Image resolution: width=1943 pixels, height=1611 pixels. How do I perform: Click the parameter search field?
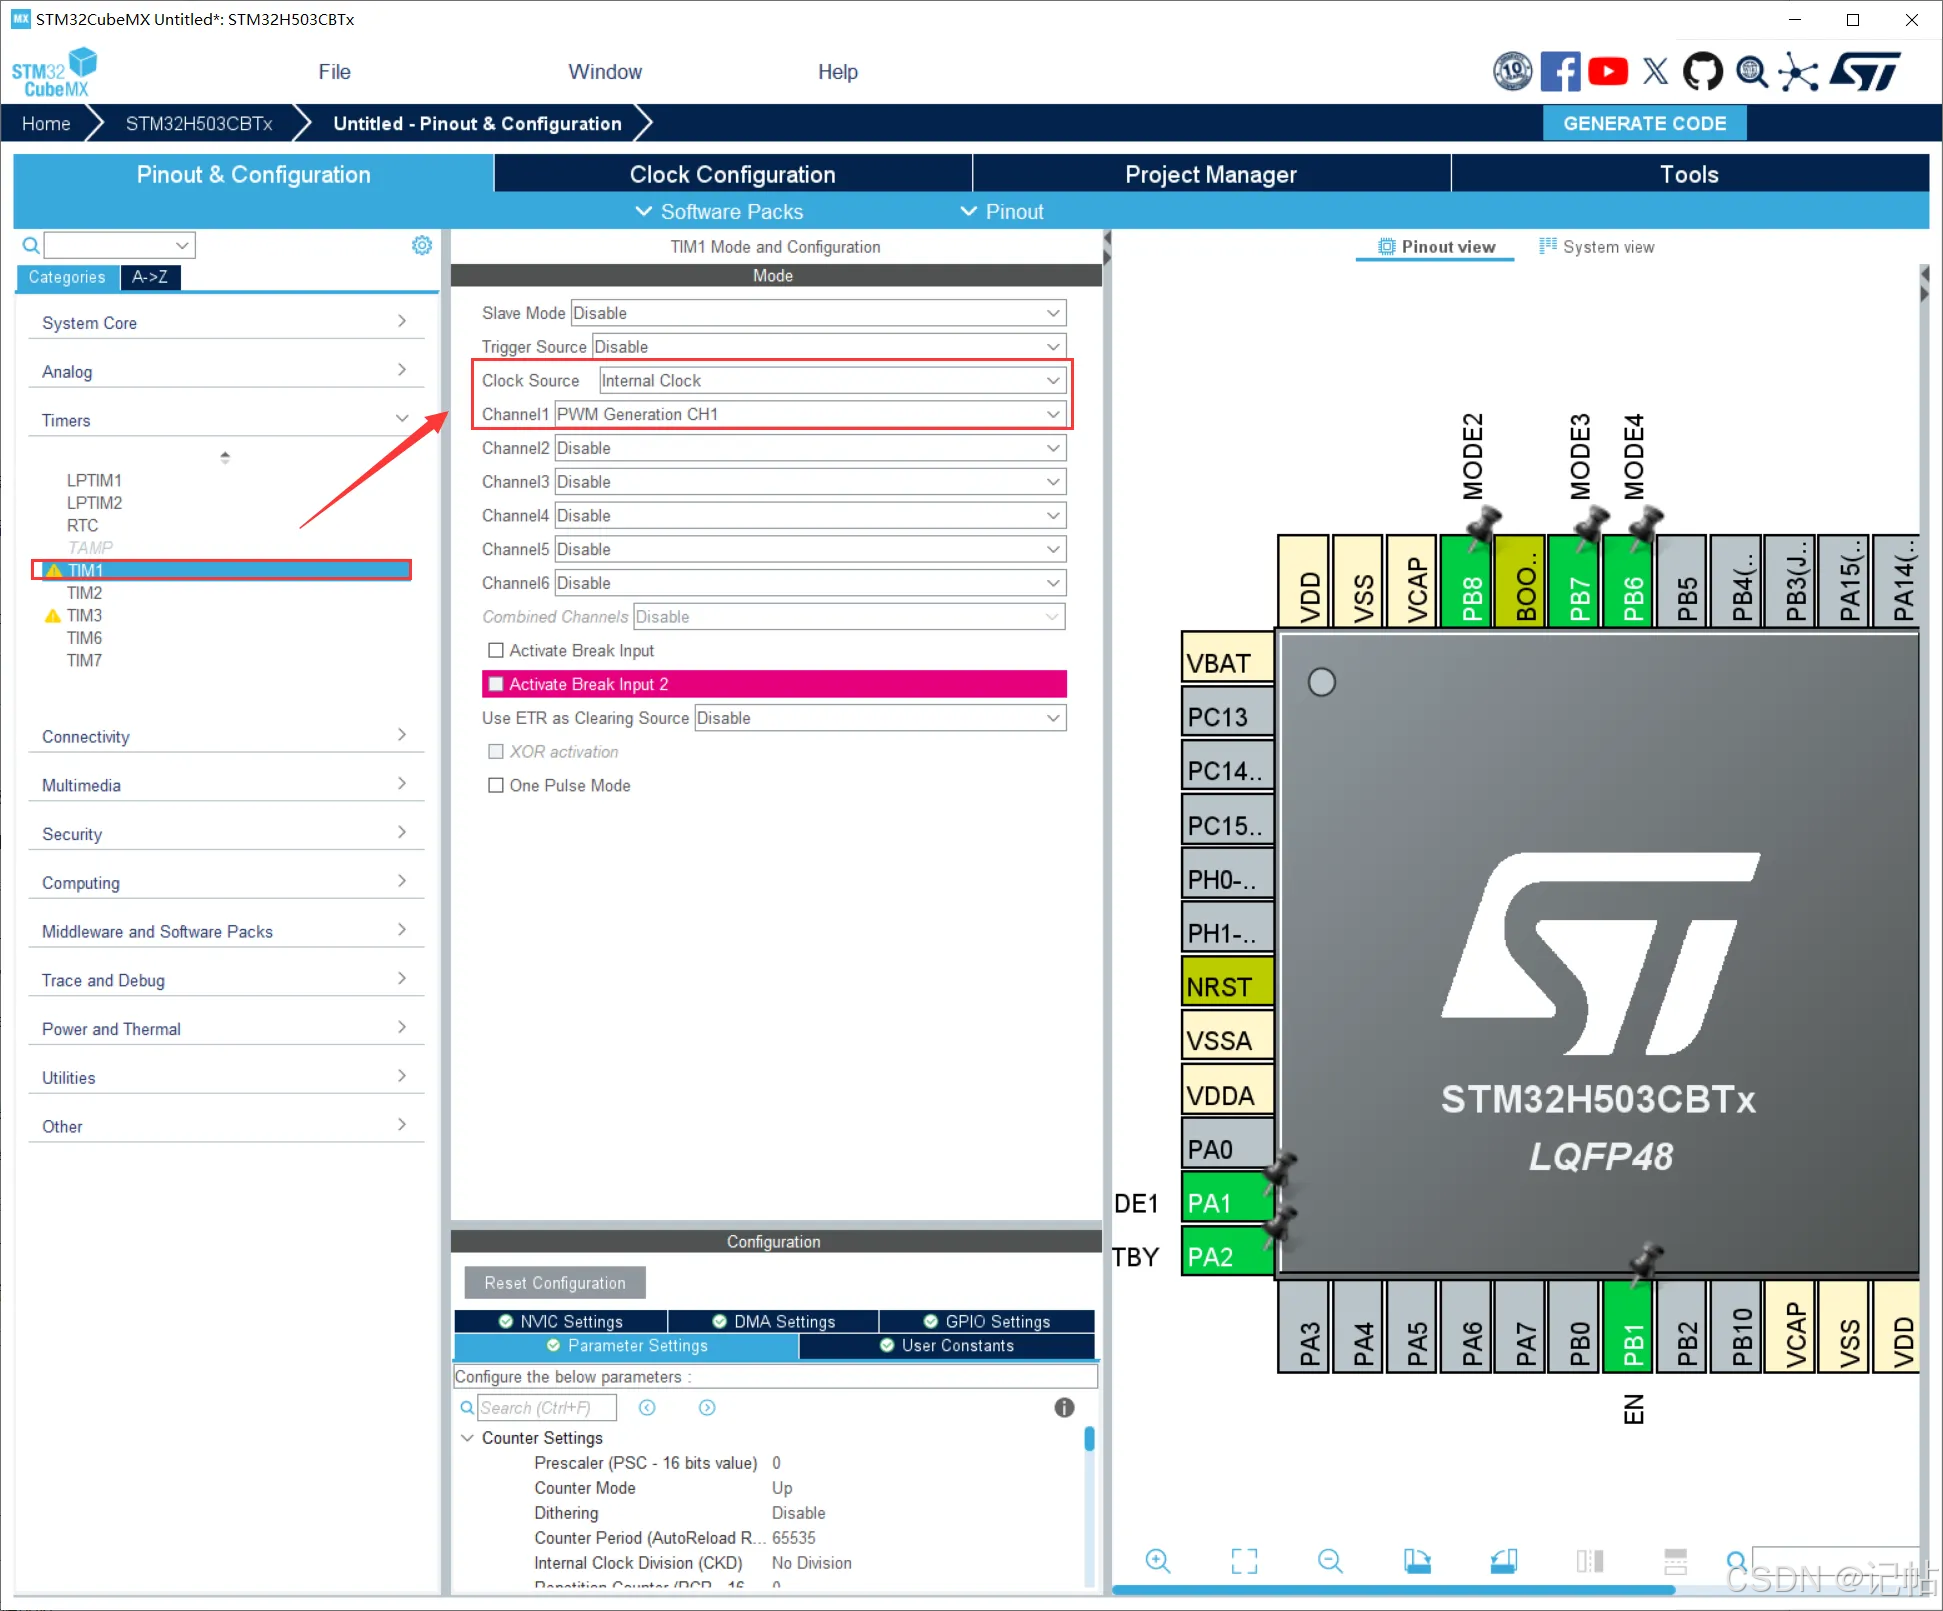[x=547, y=1408]
